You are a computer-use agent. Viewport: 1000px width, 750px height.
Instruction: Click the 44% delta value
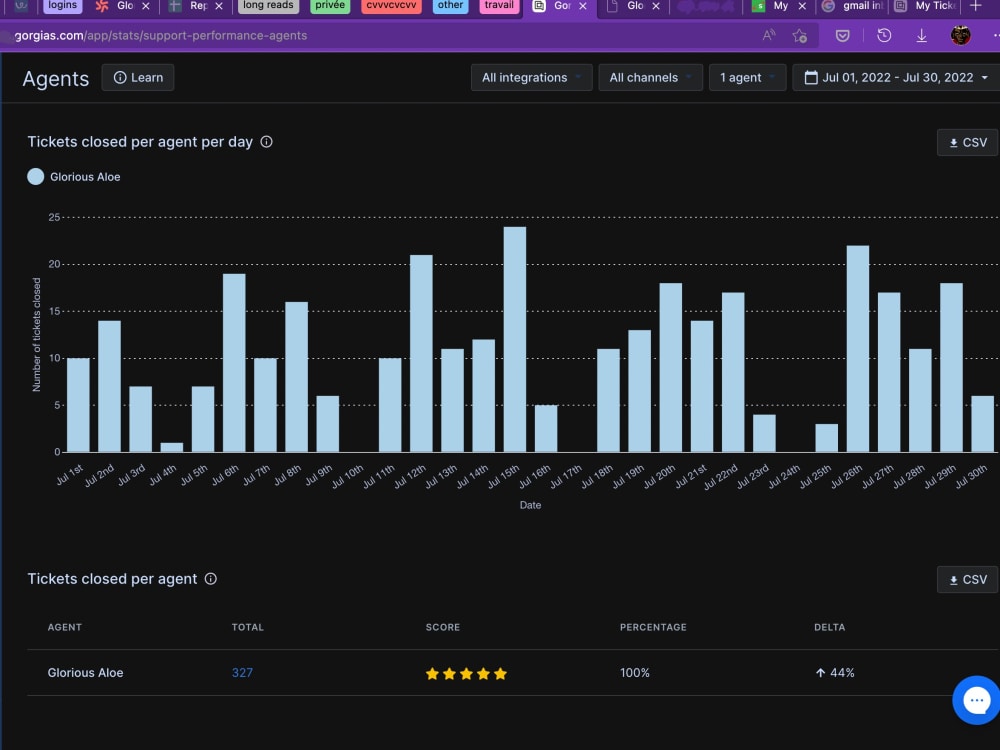pyautogui.click(x=835, y=672)
